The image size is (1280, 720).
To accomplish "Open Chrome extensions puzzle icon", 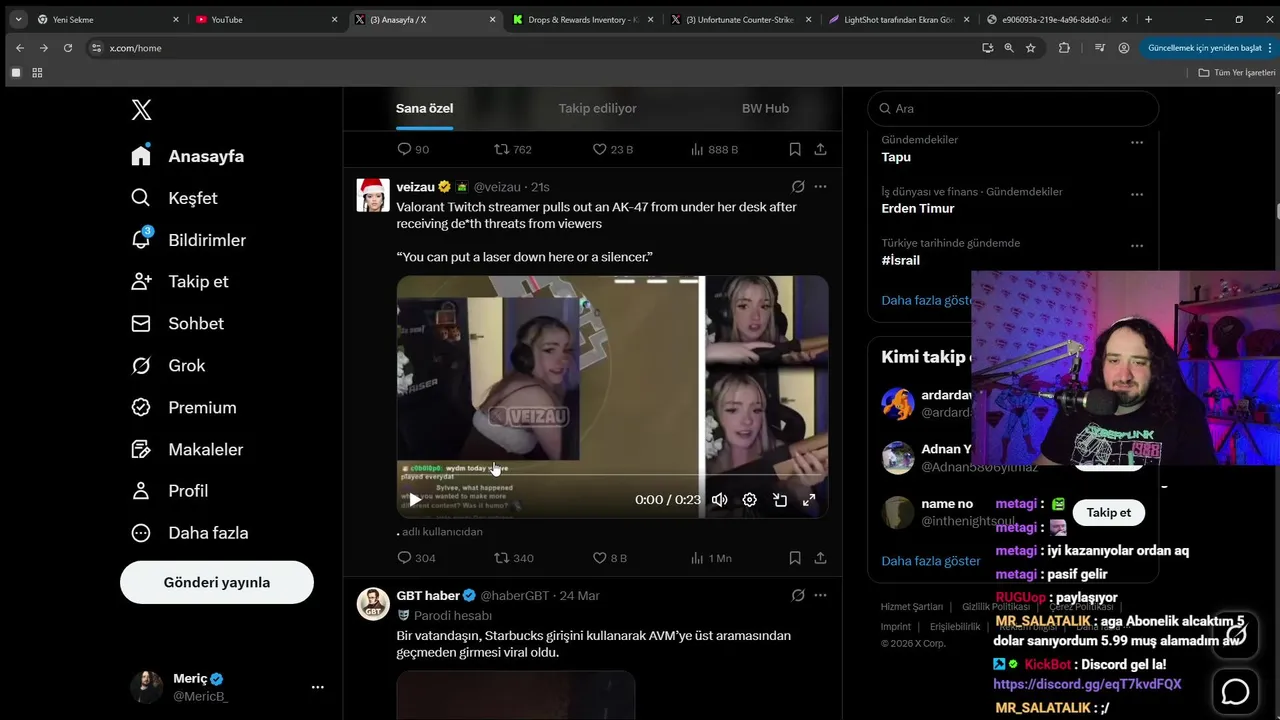I will [x=1064, y=48].
